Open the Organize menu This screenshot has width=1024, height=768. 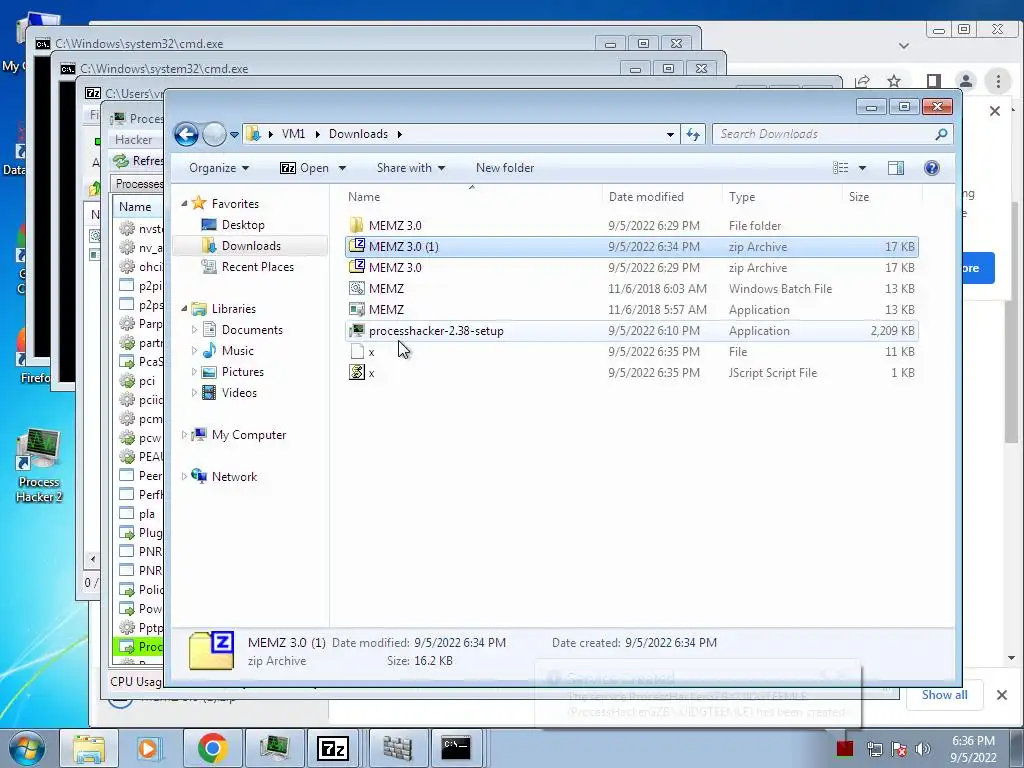coord(219,168)
